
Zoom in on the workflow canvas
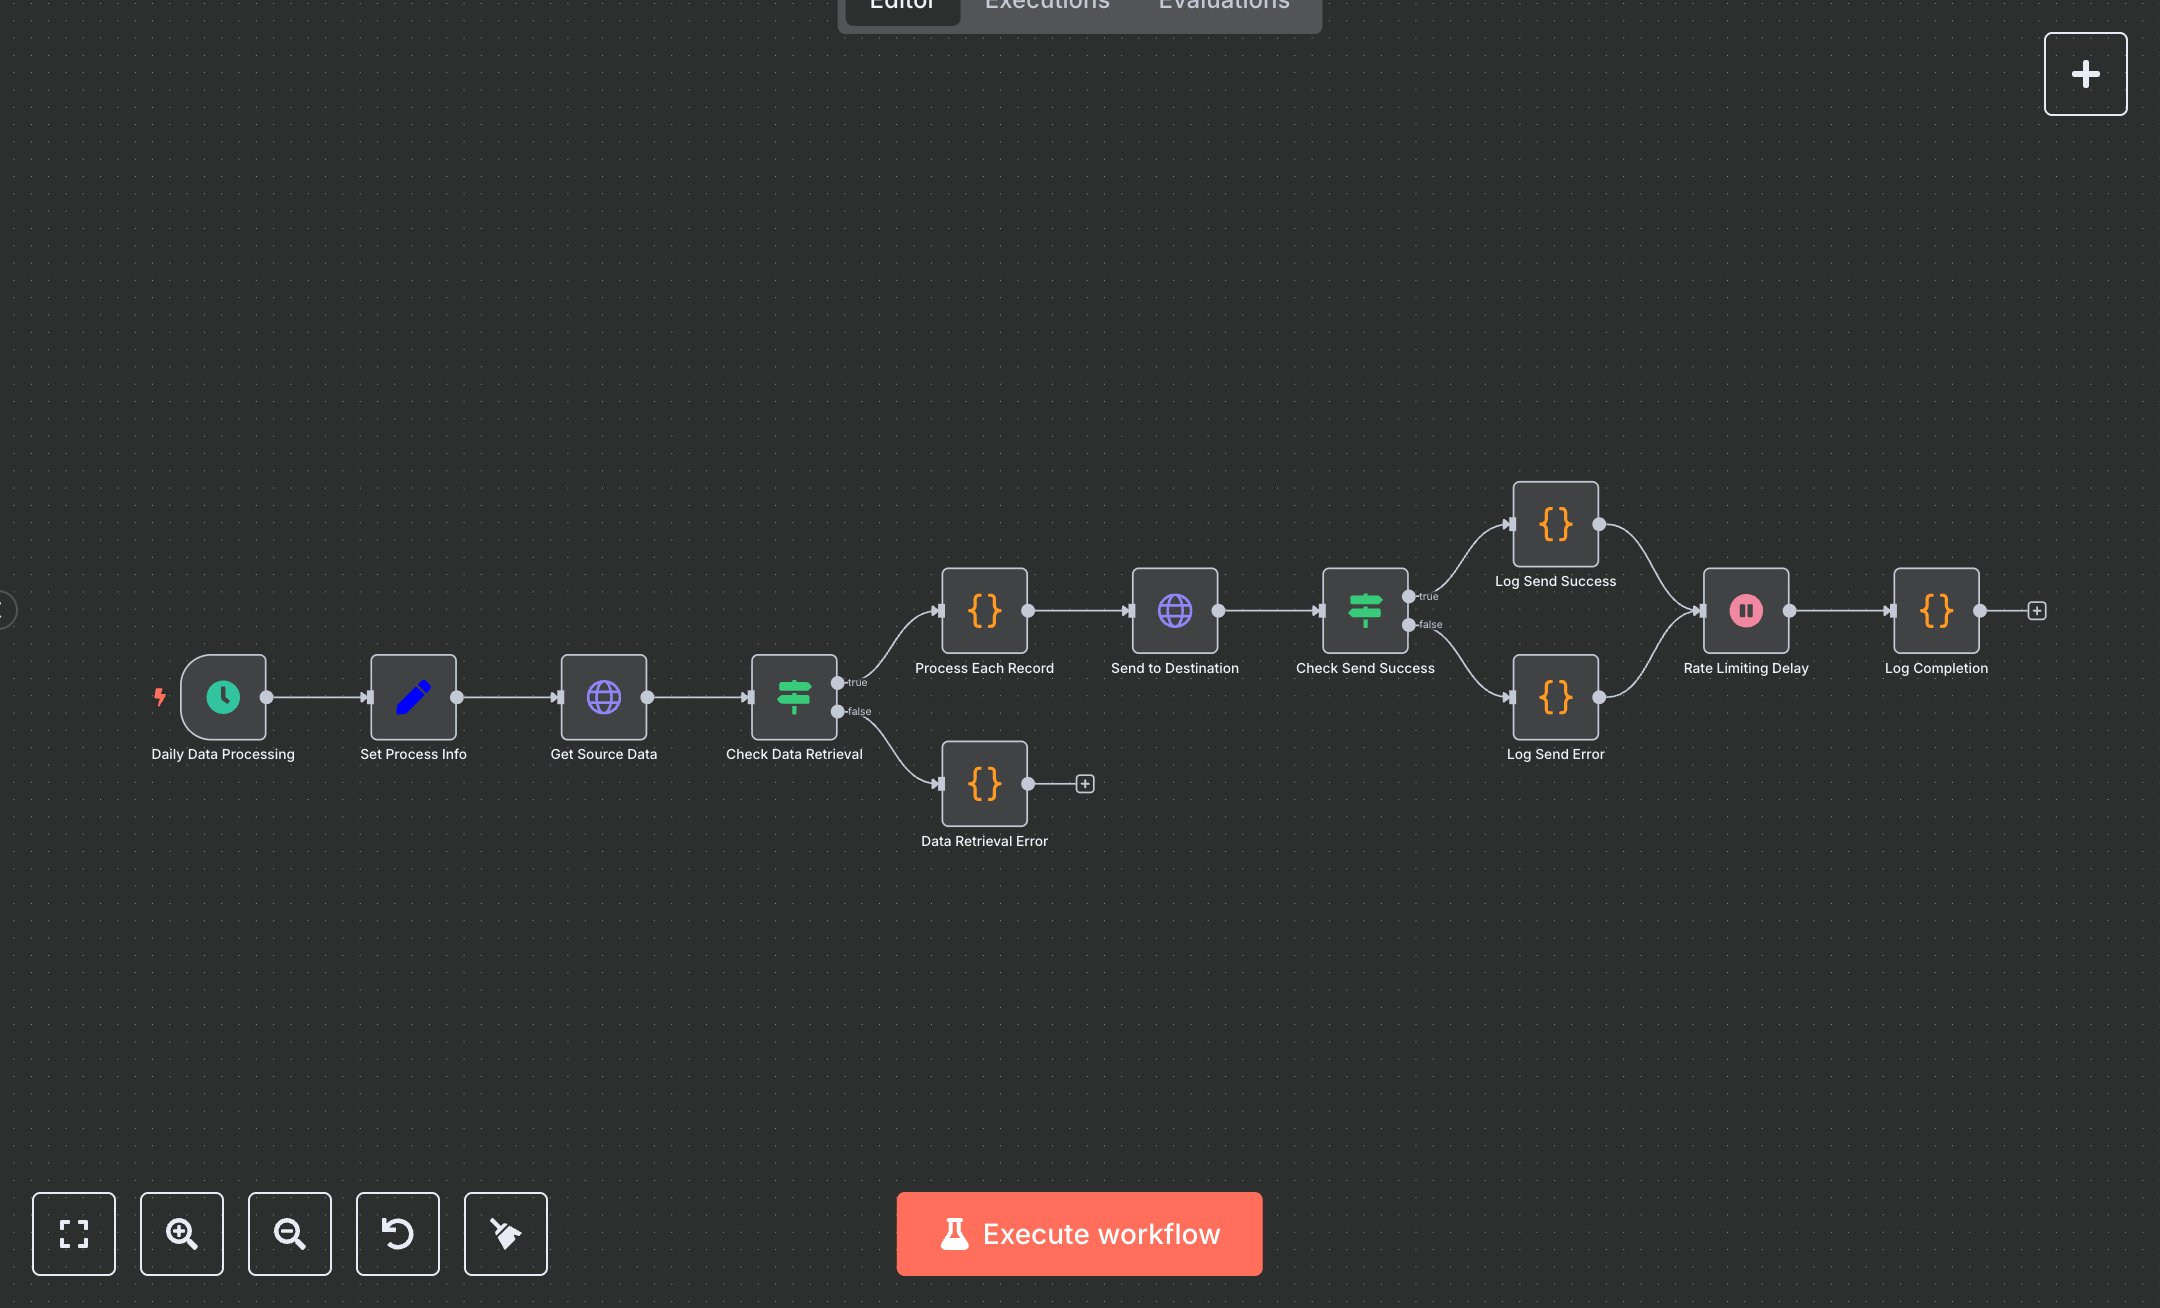[x=181, y=1234]
